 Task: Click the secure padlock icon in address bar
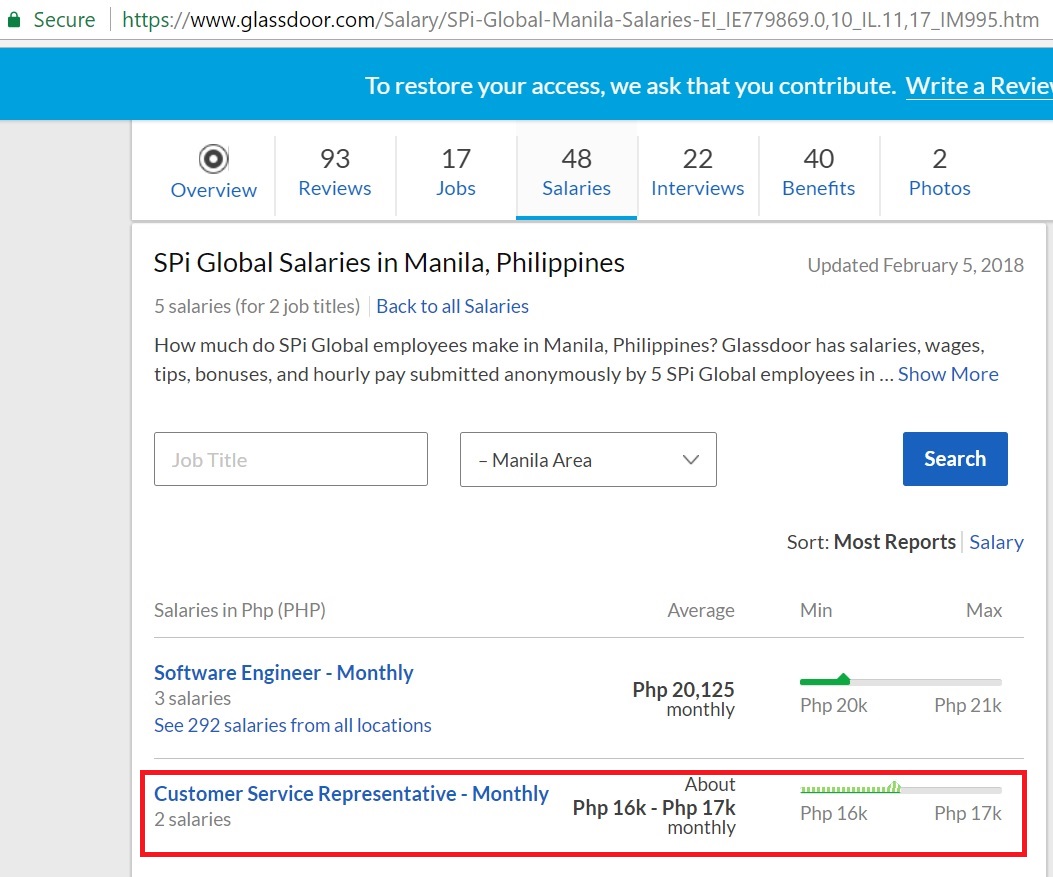coord(14,19)
